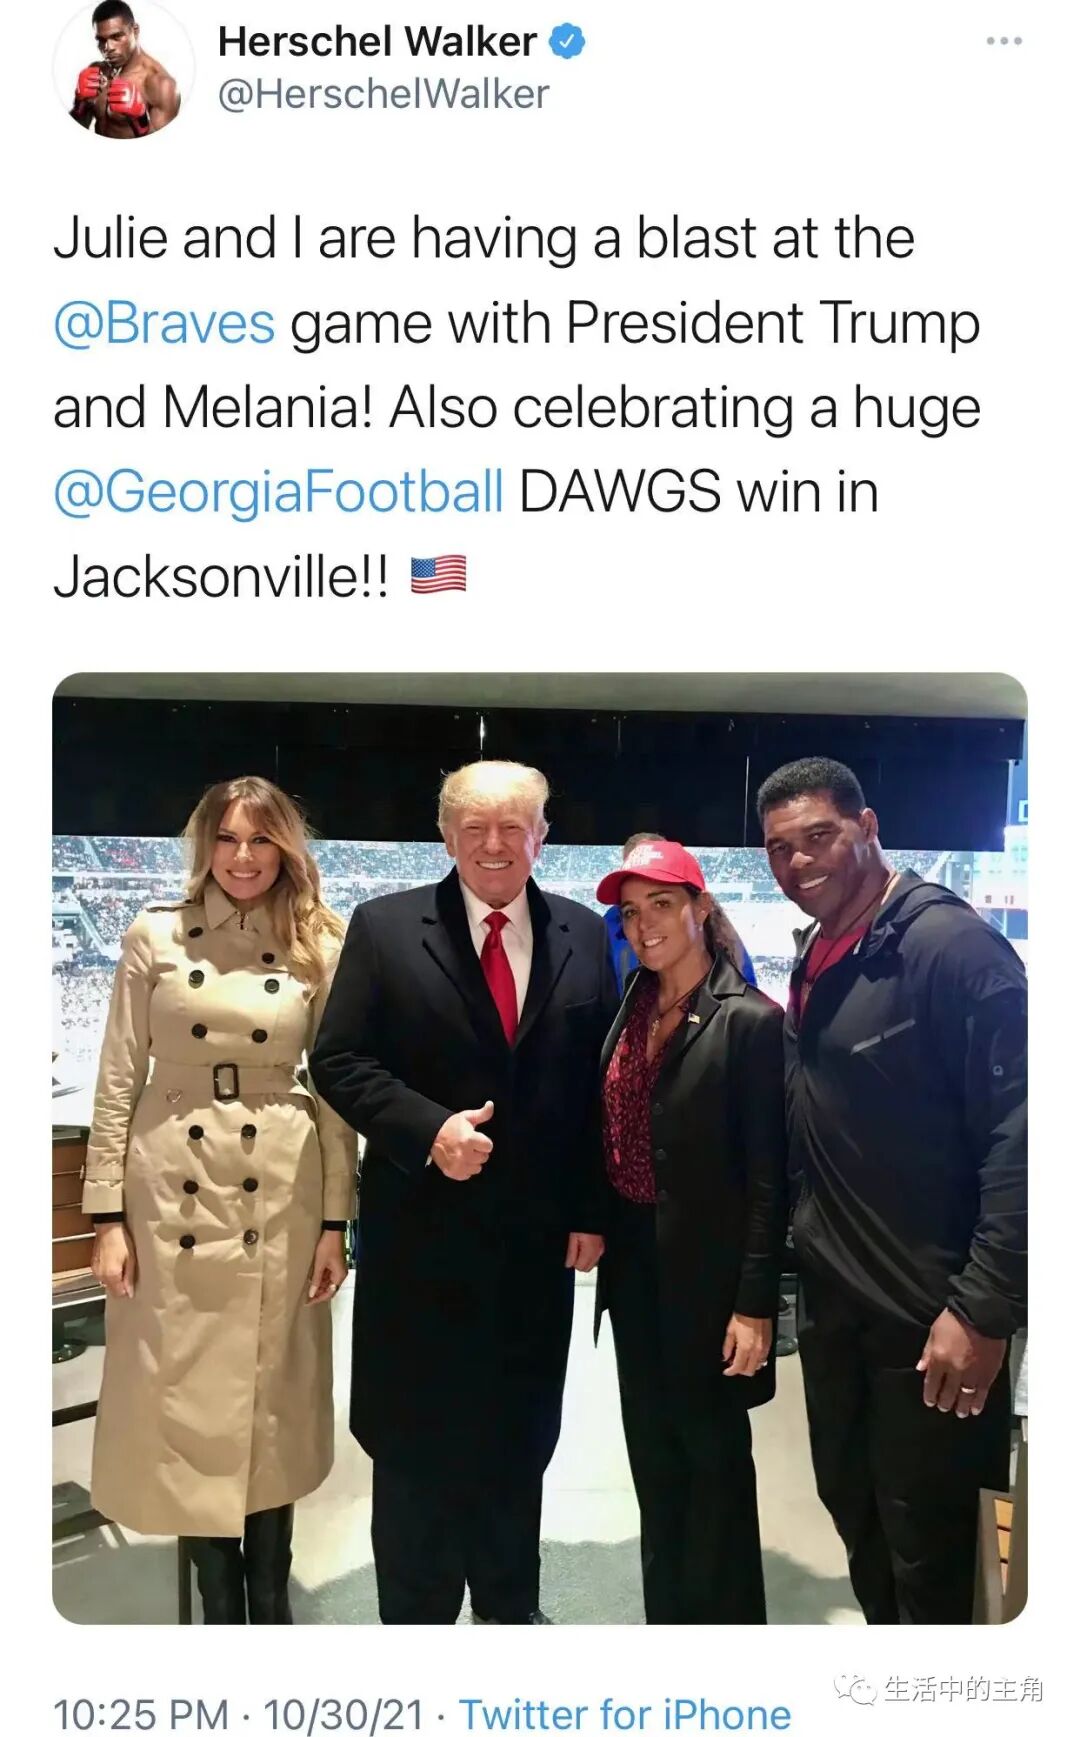Tap the 10/30/21 date text
Image resolution: width=1080 pixels, height=1737 pixels.
tap(343, 1714)
